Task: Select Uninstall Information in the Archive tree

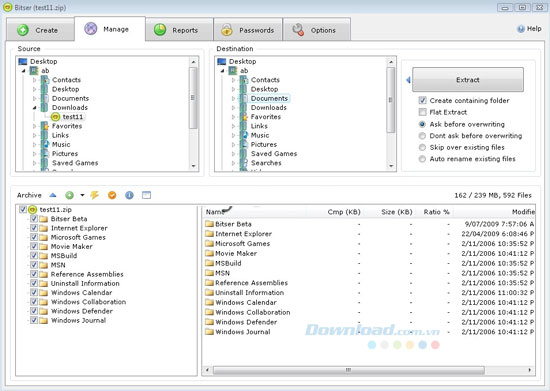Action: click(x=85, y=283)
